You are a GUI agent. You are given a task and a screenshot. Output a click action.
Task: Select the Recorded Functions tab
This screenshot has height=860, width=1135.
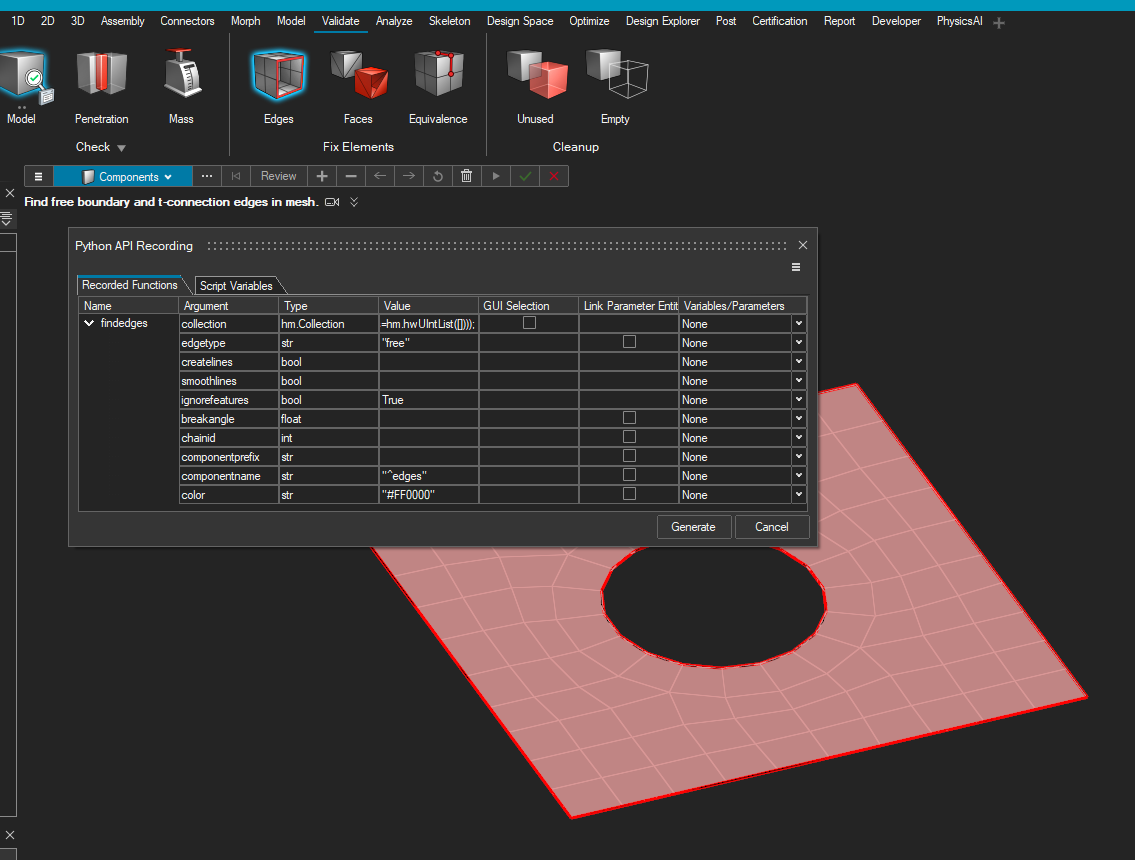[130, 285]
